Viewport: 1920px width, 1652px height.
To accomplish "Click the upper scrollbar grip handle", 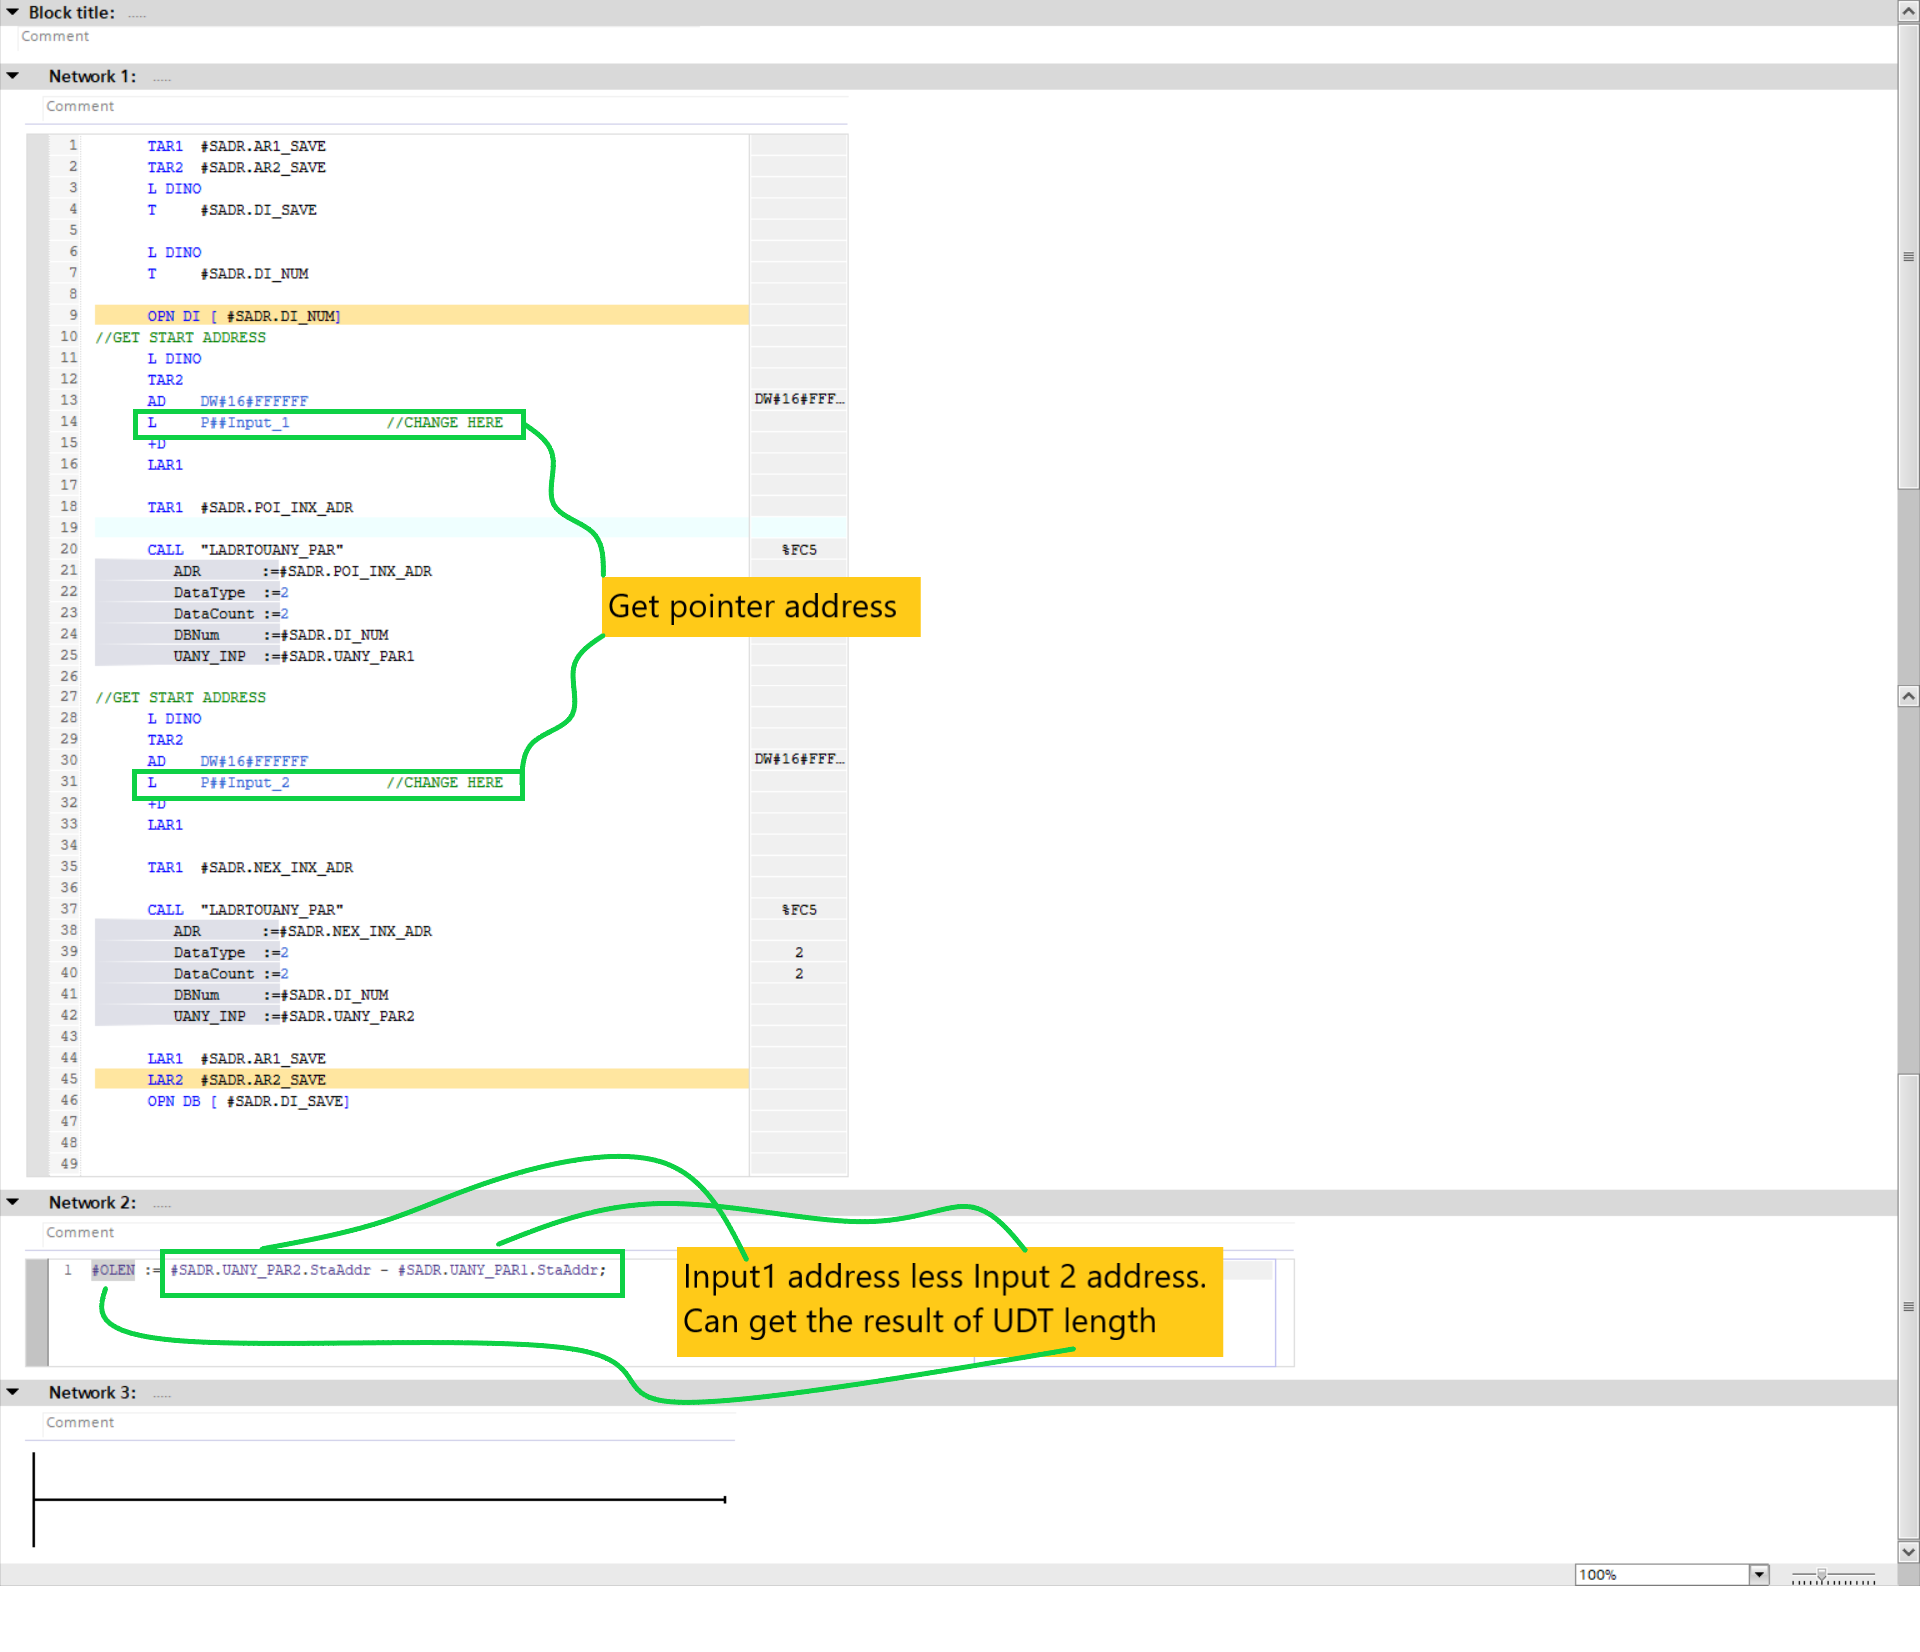I will (1908, 257).
